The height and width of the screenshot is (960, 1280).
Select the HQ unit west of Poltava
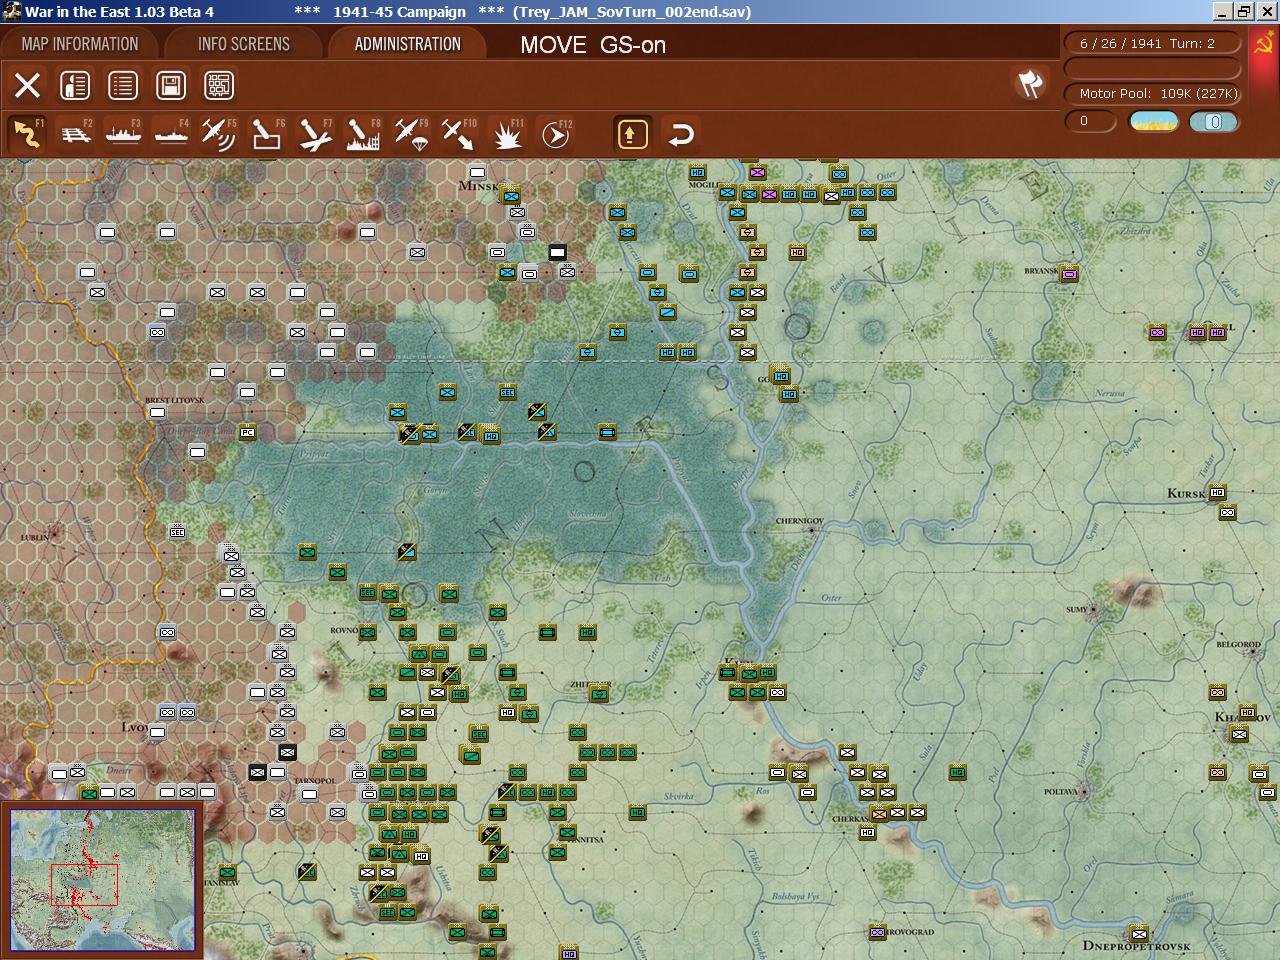[x=957, y=772]
